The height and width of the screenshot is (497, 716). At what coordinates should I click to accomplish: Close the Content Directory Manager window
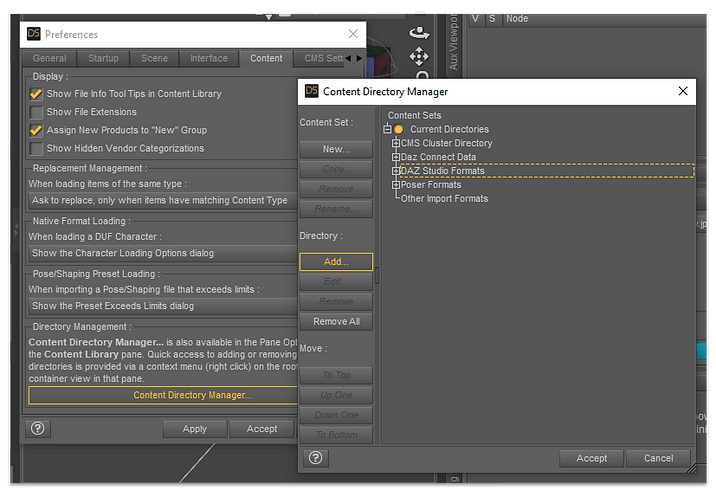click(683, 91)
